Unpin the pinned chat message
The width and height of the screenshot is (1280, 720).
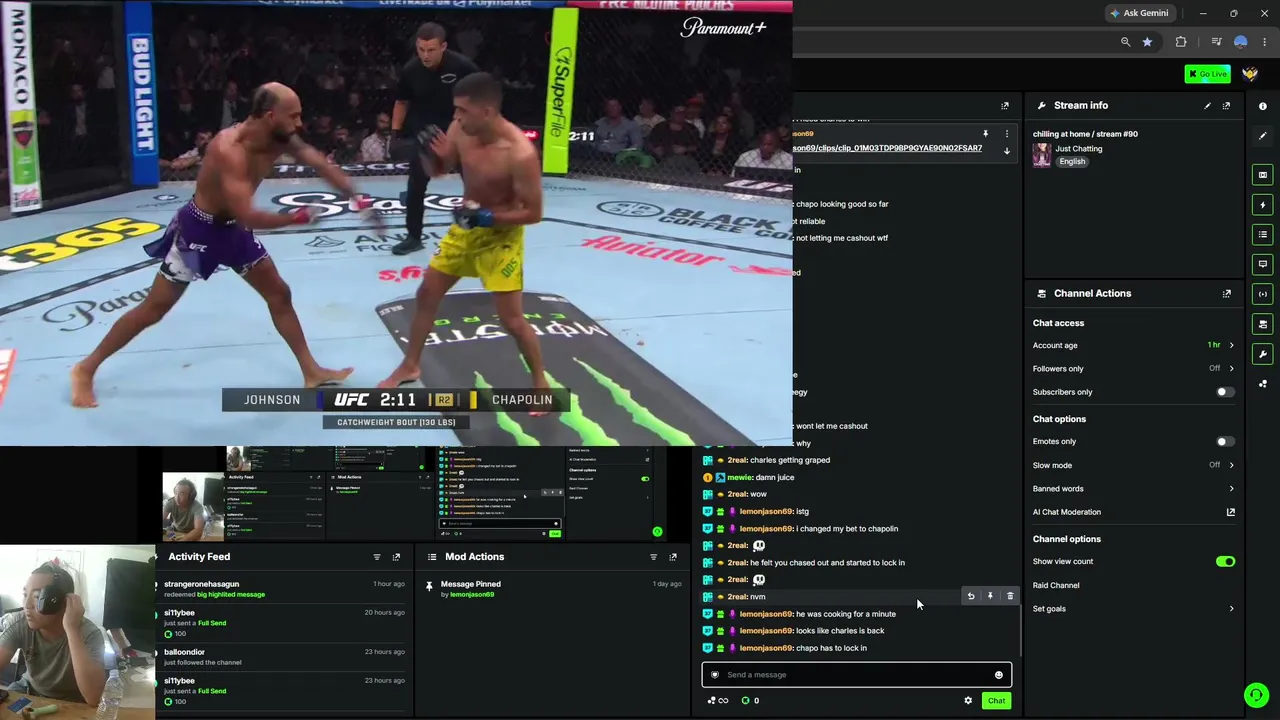(985, 134)
